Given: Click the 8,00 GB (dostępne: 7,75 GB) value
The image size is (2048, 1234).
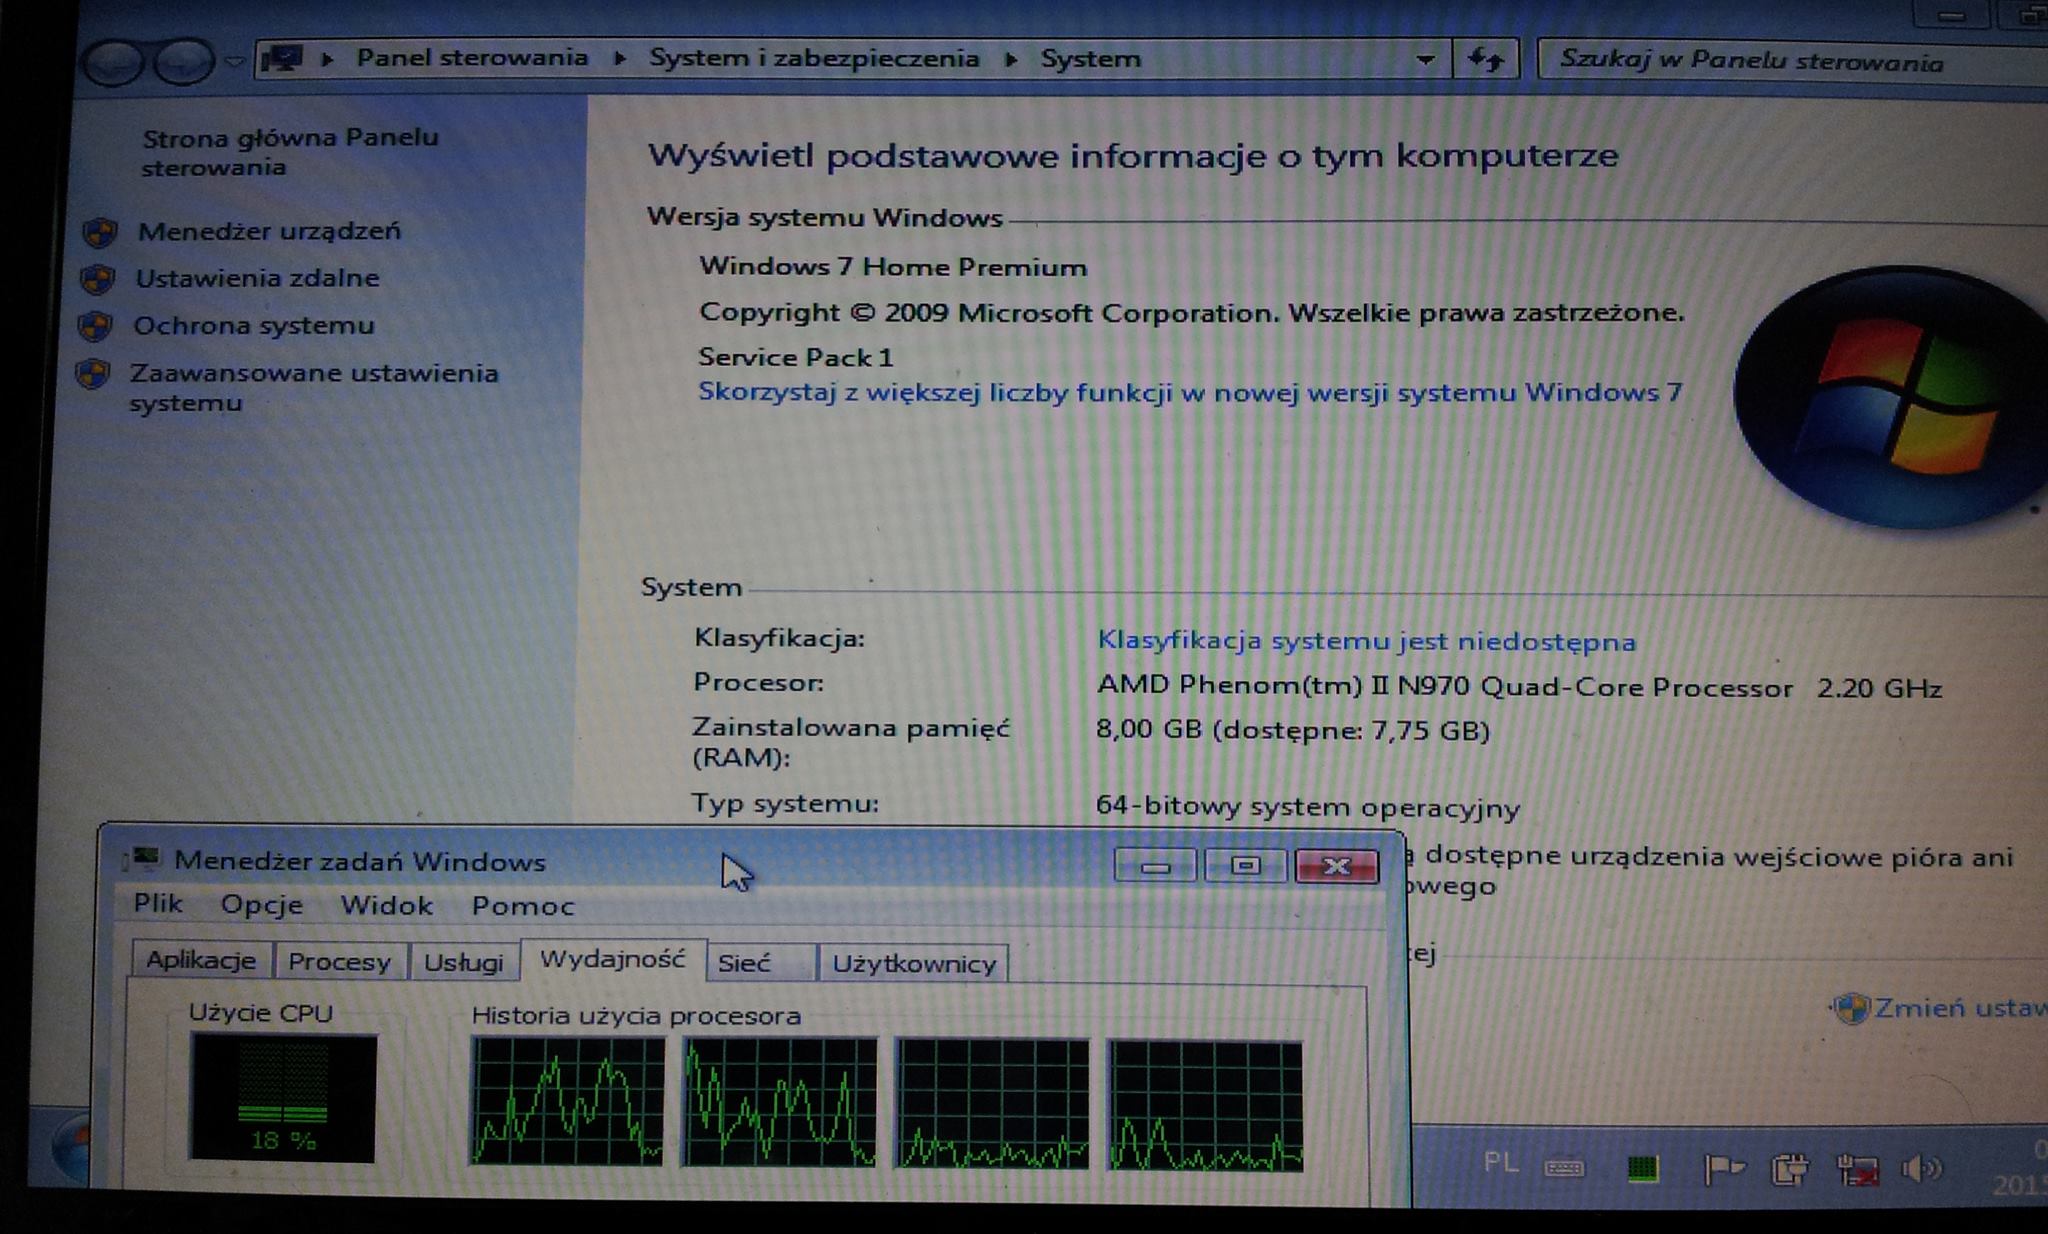Looking at the screenshot, I should [1293, 730].
